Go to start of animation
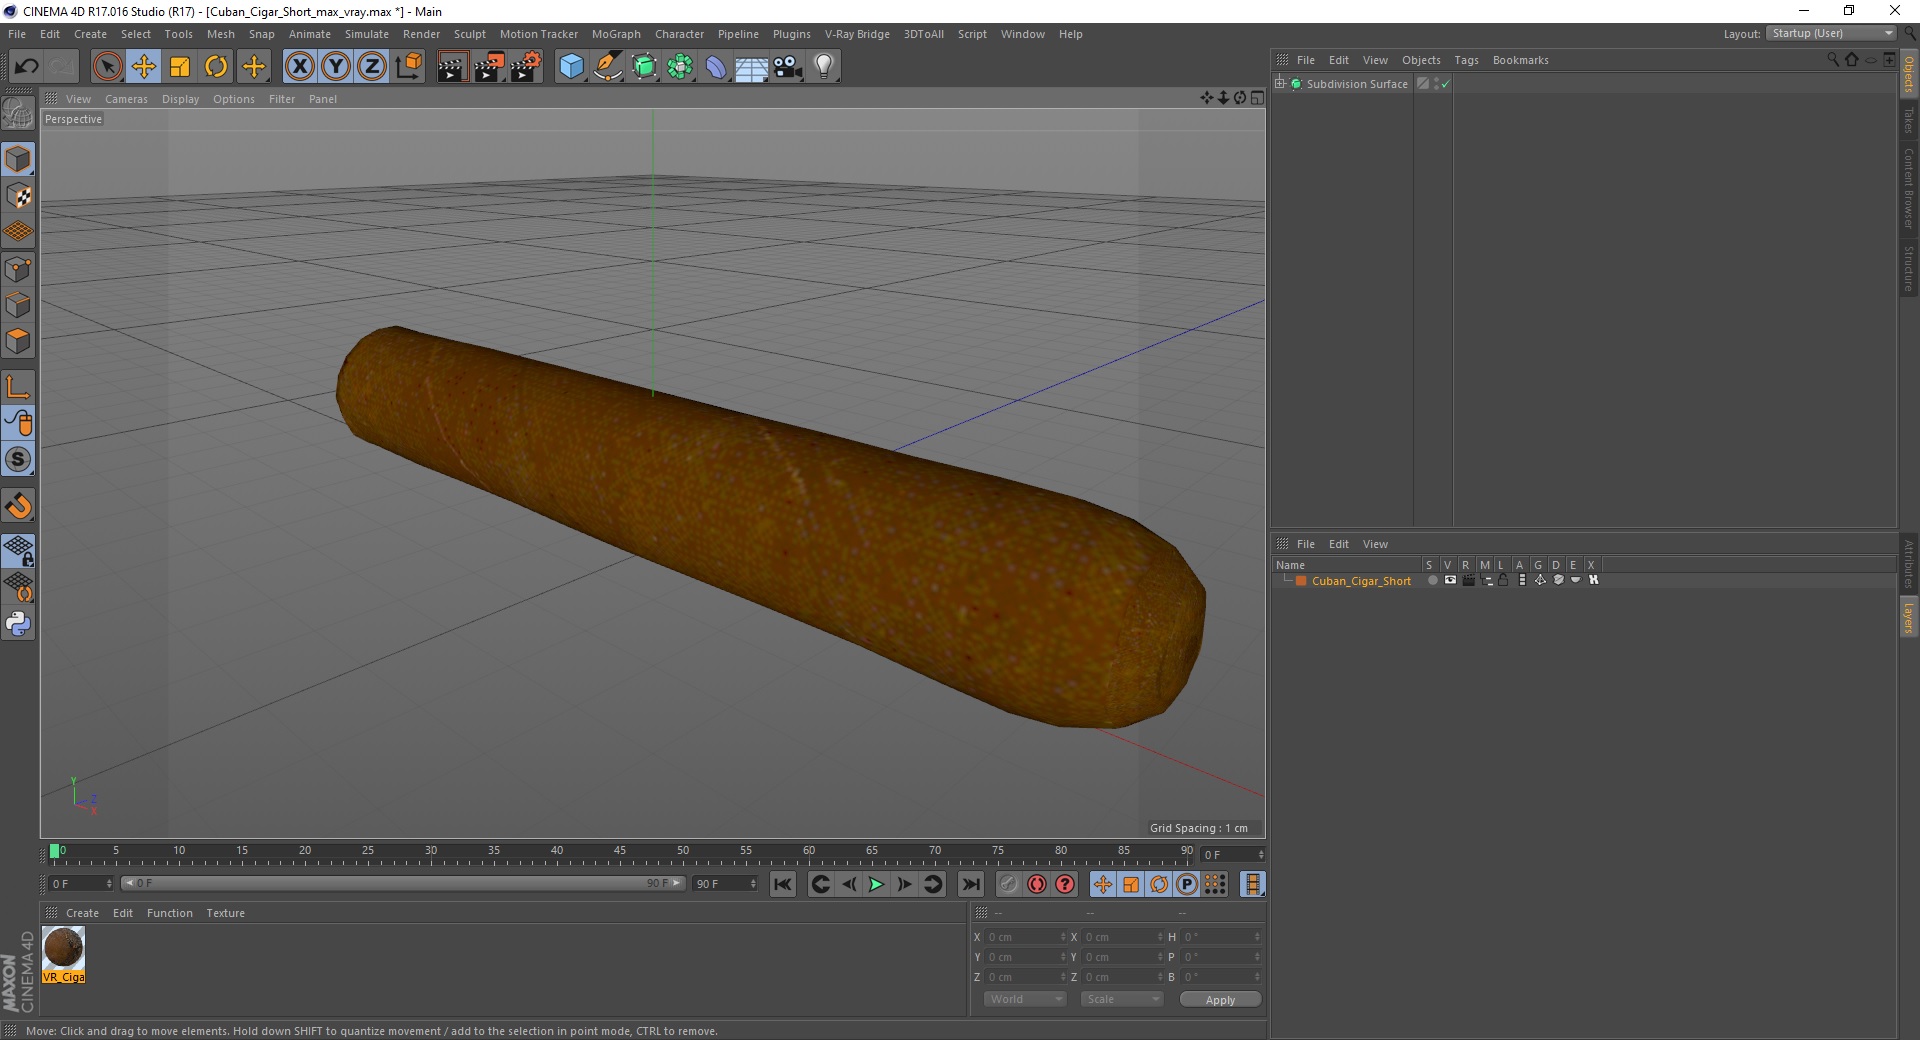 (783, 884)
